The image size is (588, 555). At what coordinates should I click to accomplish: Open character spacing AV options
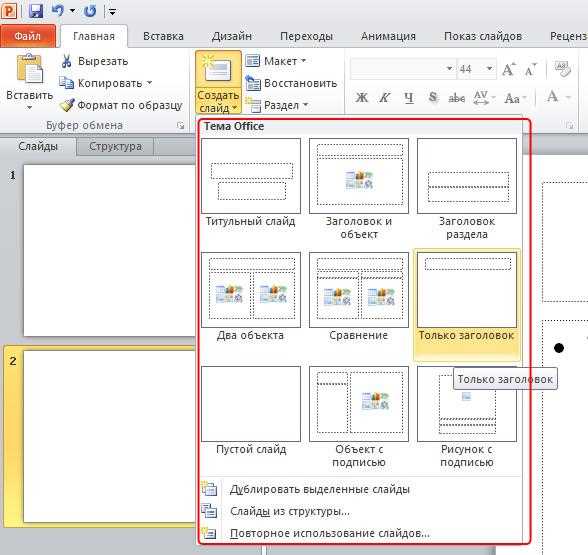[x=484, y=98]
